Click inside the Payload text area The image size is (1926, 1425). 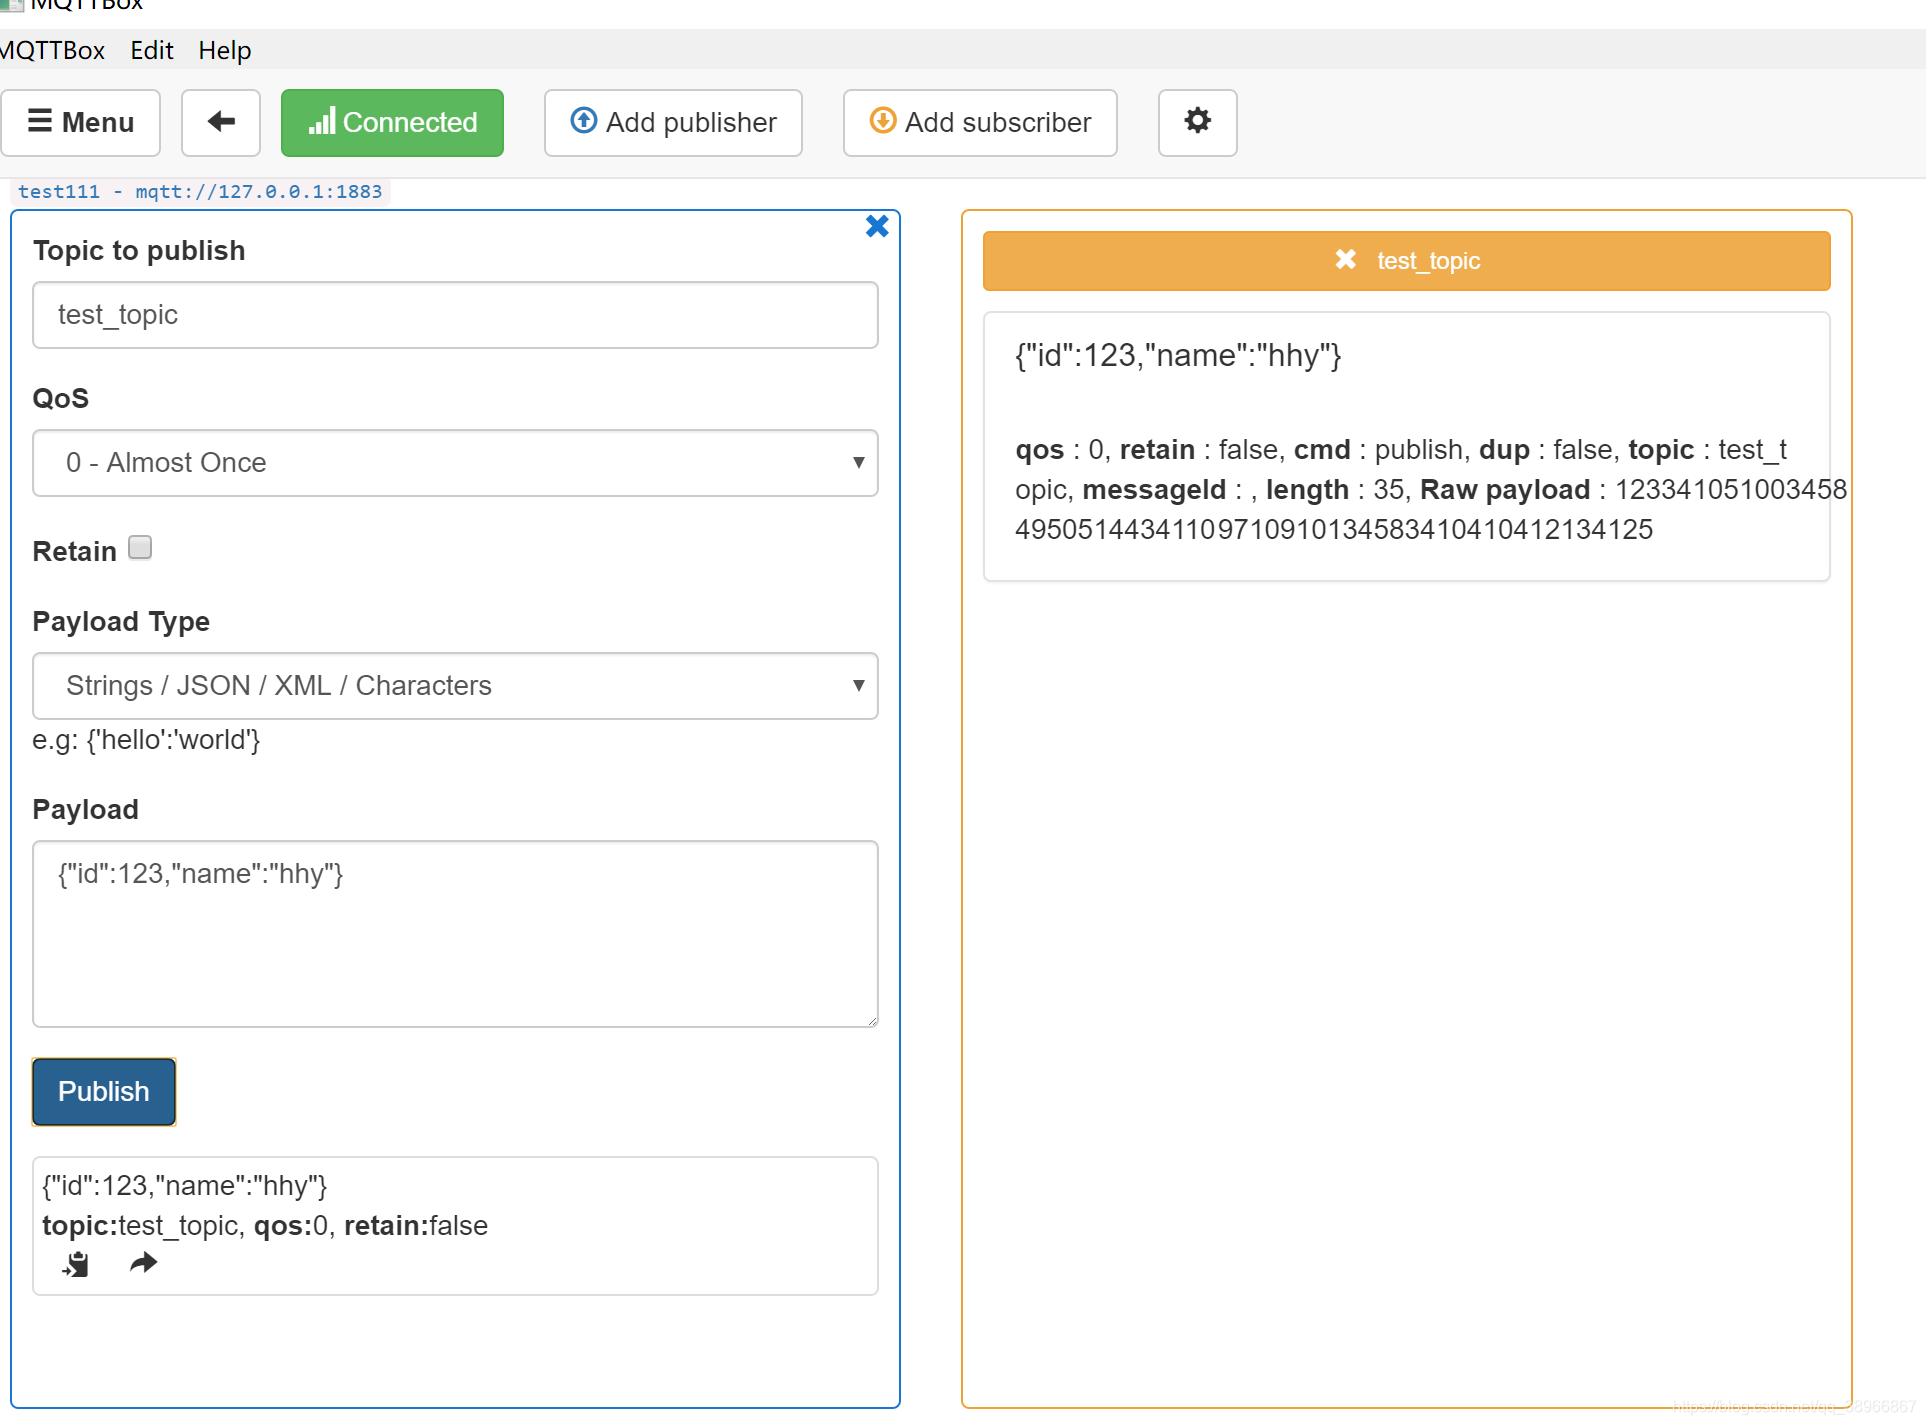pyautogui.click(x=455, y=933)
